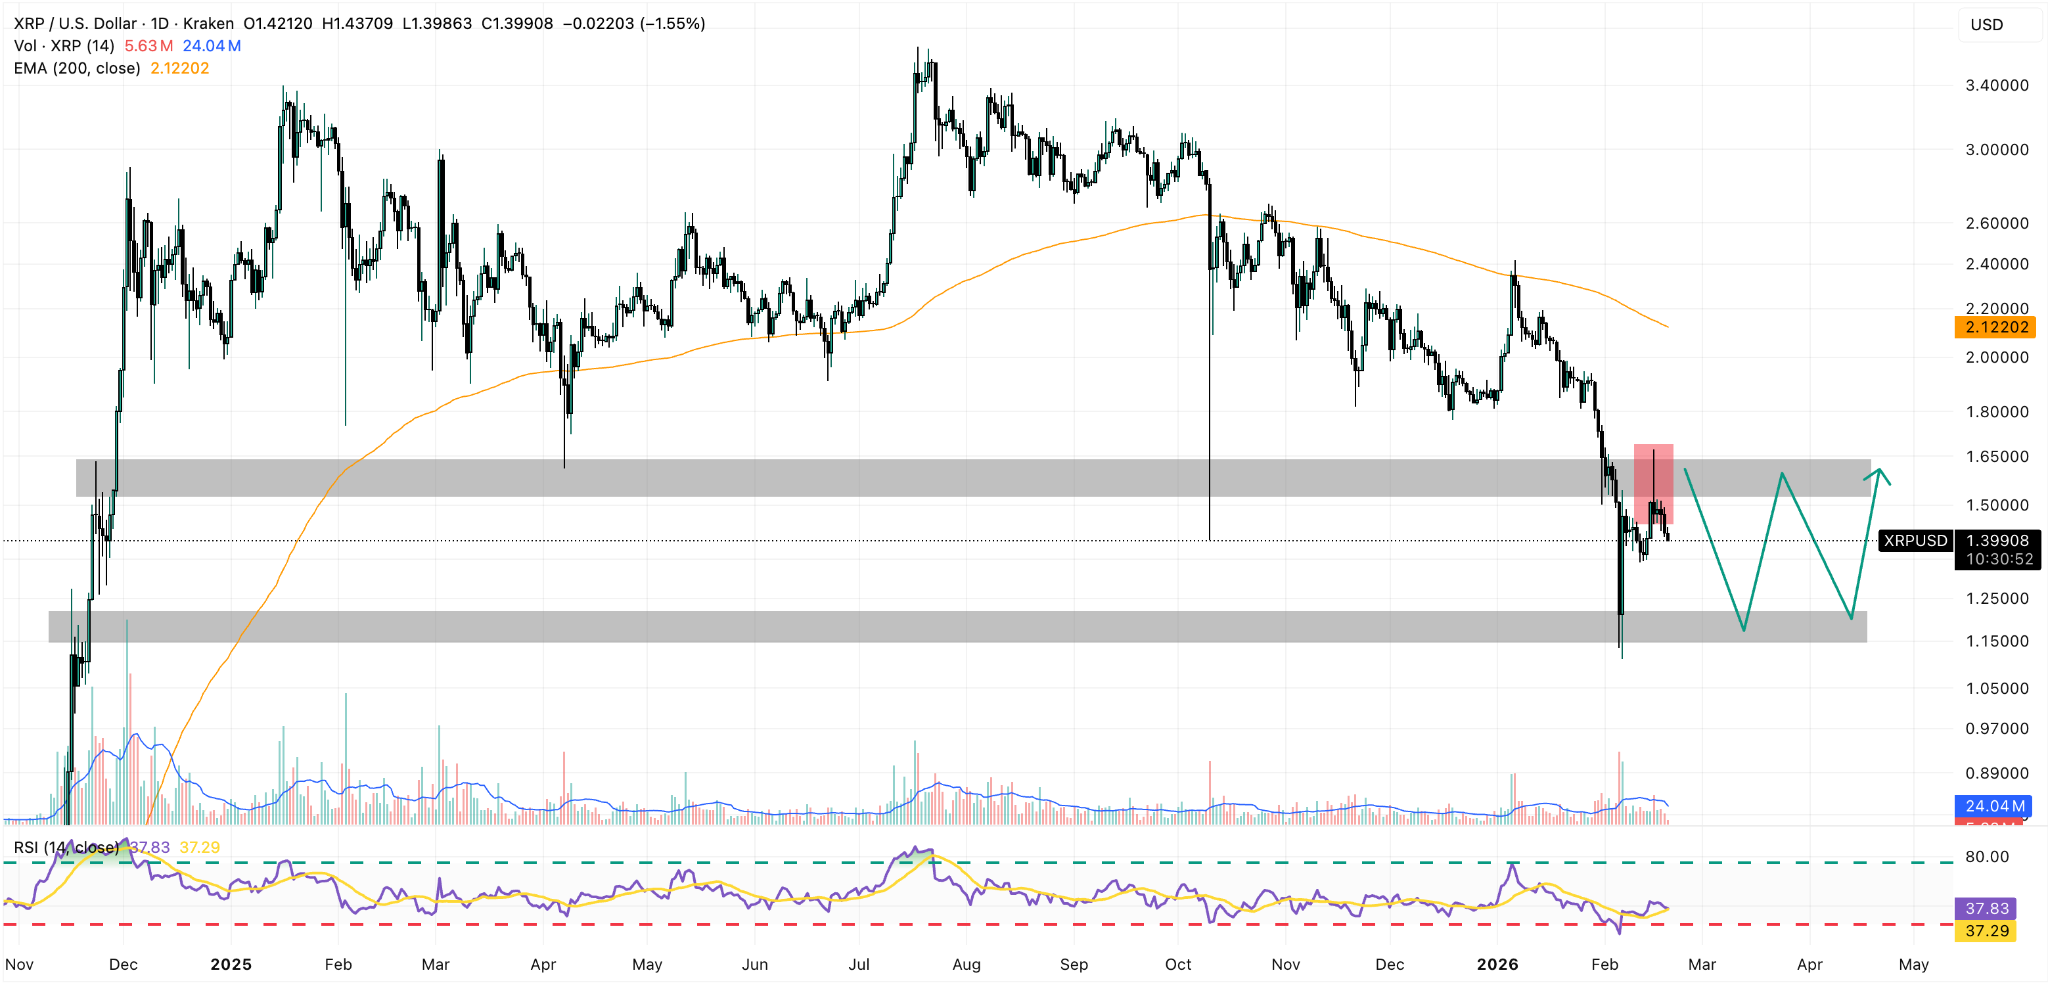
Task: Select the green projected zigzag path drawing
Action: coord(1788,550)
